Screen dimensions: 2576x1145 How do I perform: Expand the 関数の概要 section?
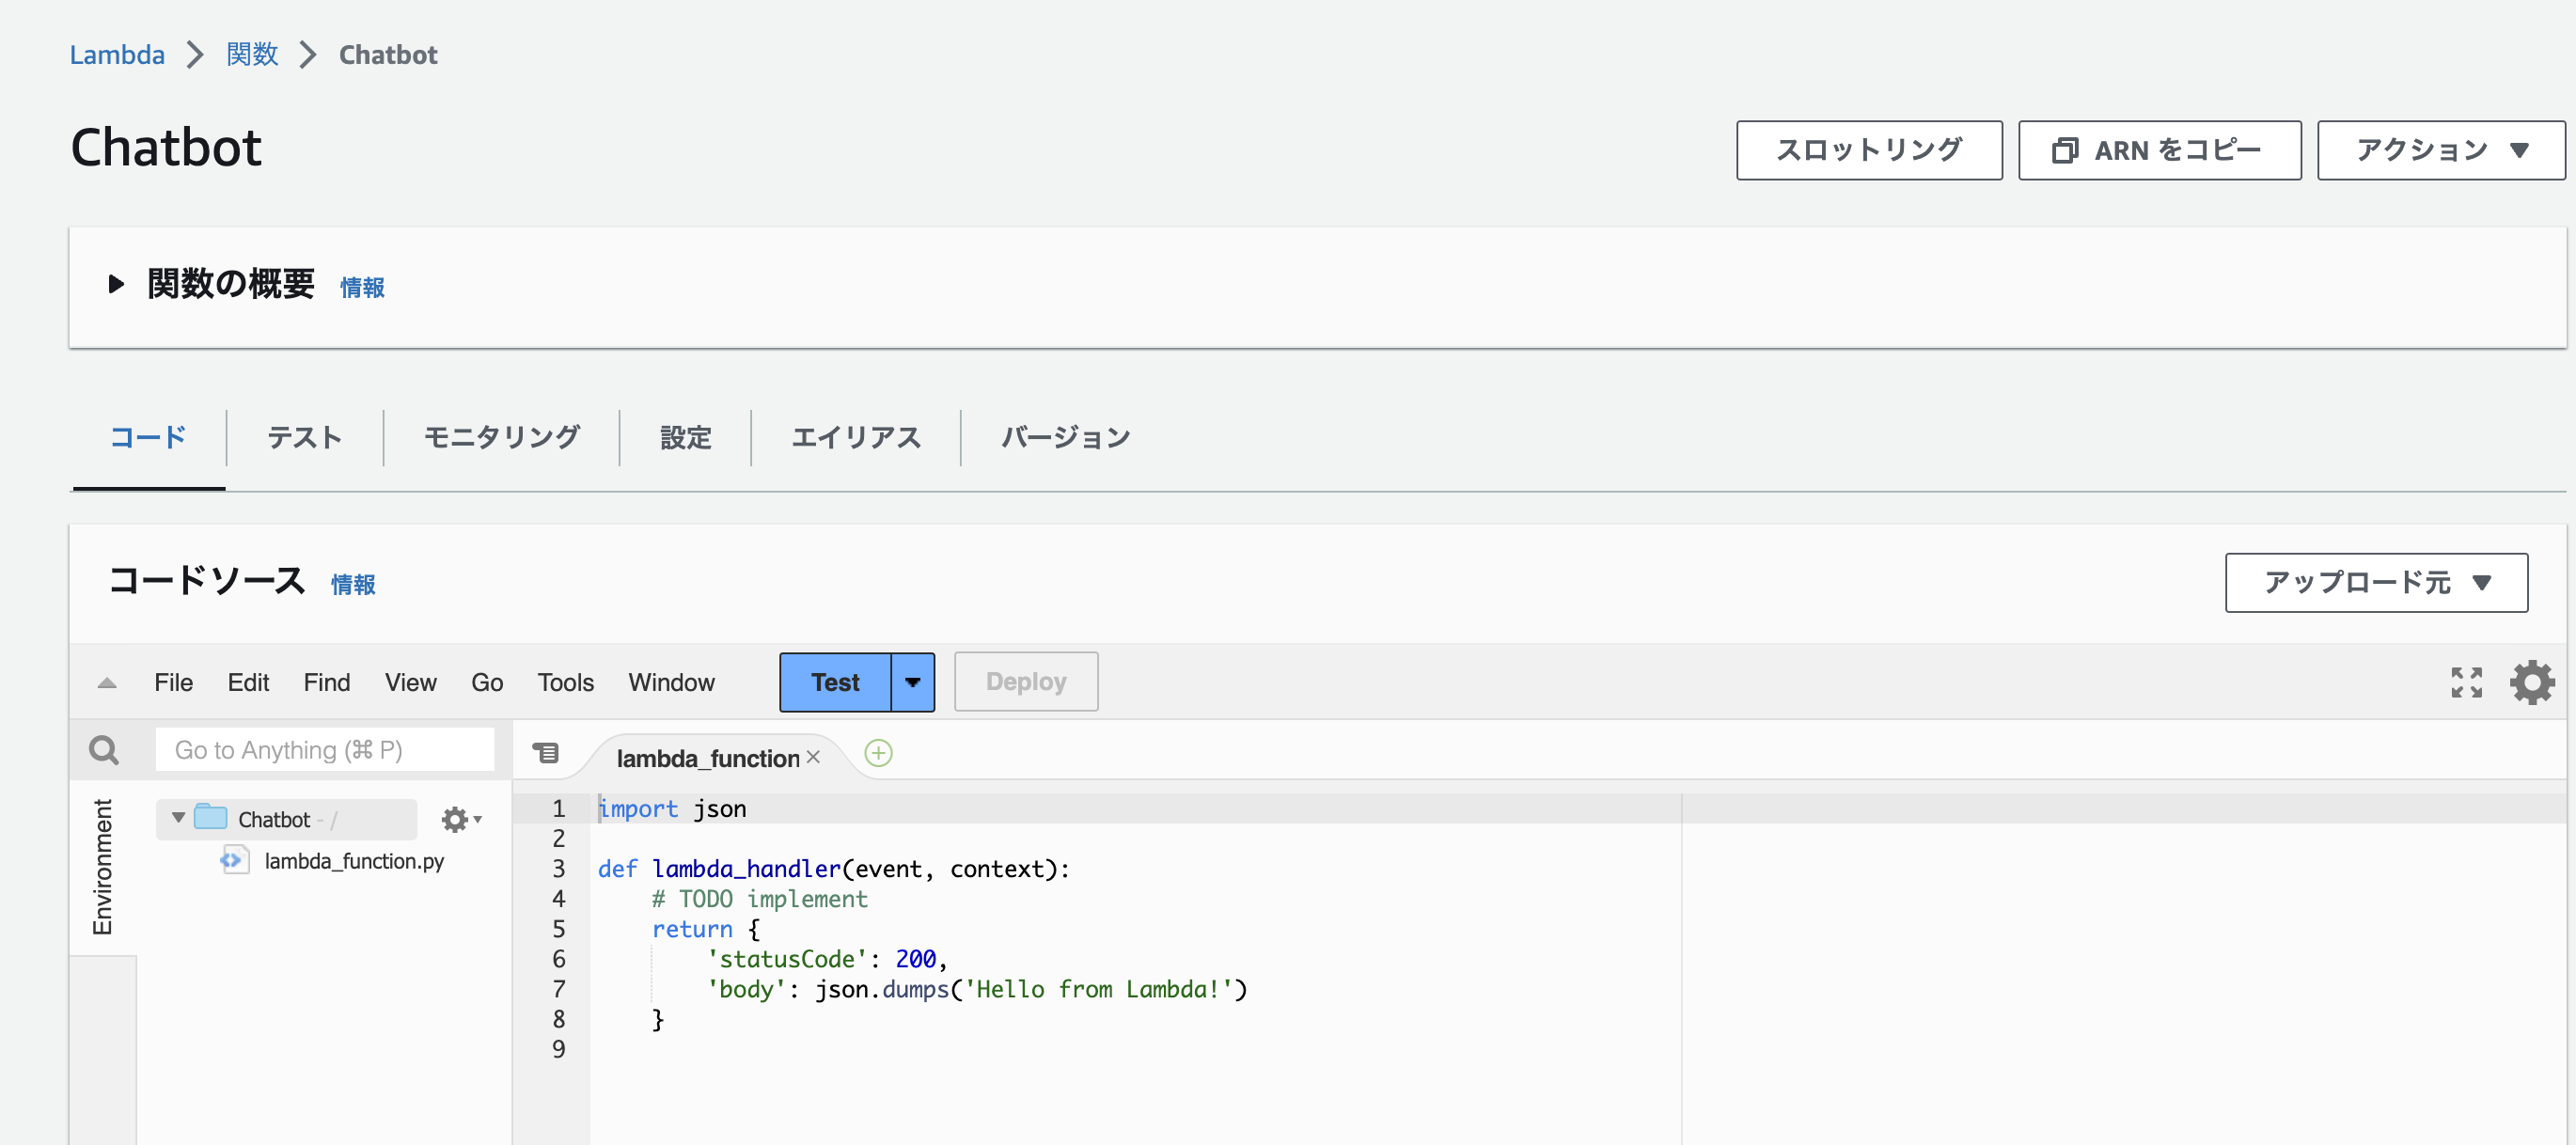click(116, 285)
